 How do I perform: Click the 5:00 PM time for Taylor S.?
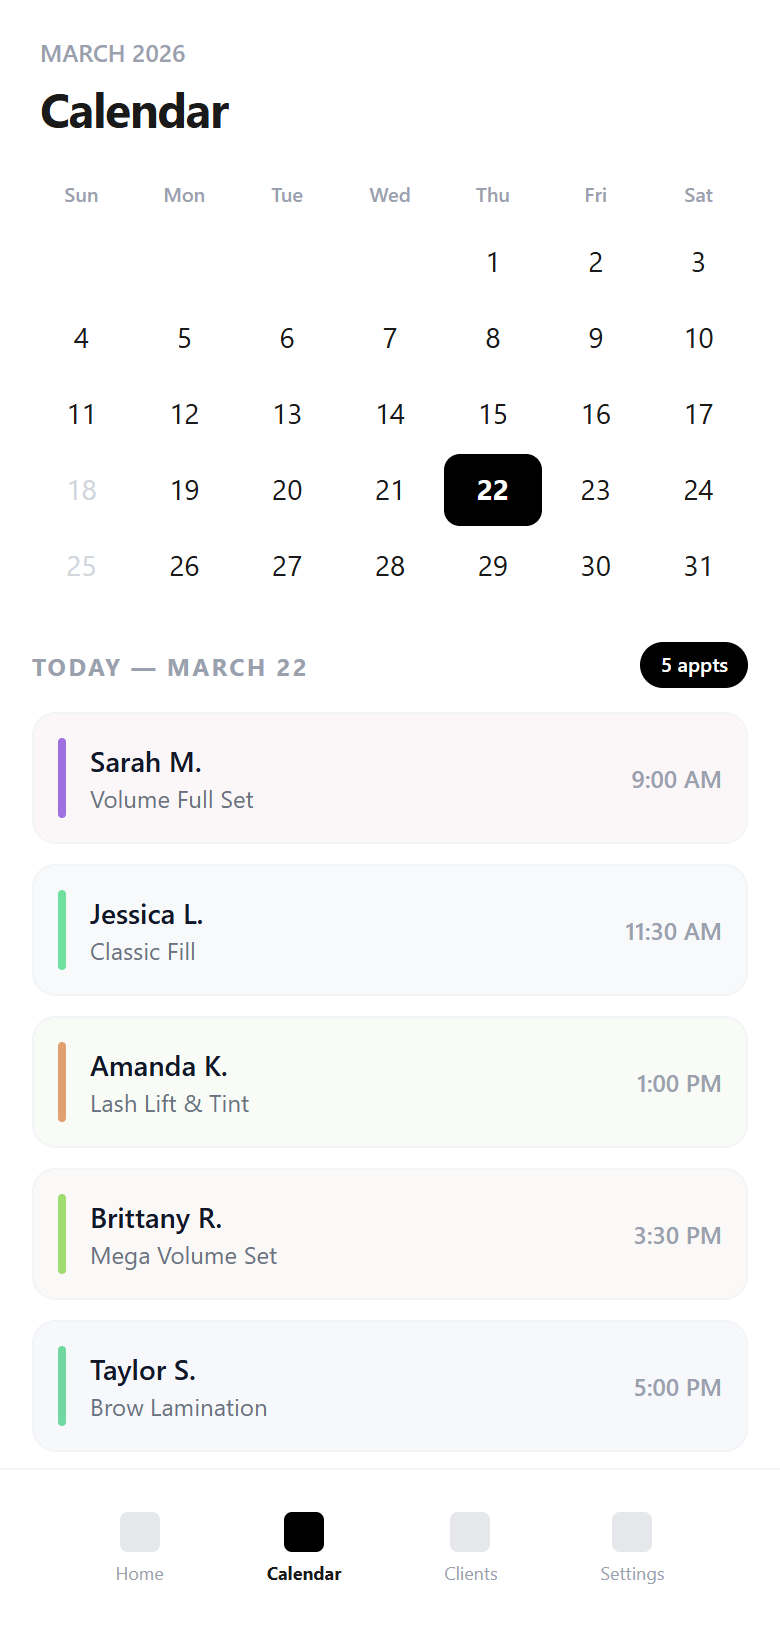(x=677, y=1387)
